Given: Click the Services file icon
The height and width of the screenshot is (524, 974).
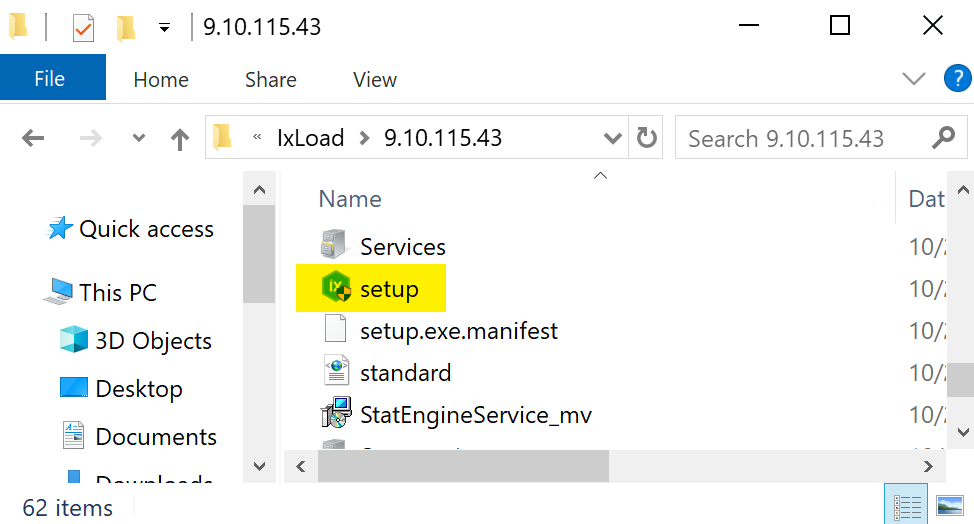Looking at the screenshot, I should (335, 246).
